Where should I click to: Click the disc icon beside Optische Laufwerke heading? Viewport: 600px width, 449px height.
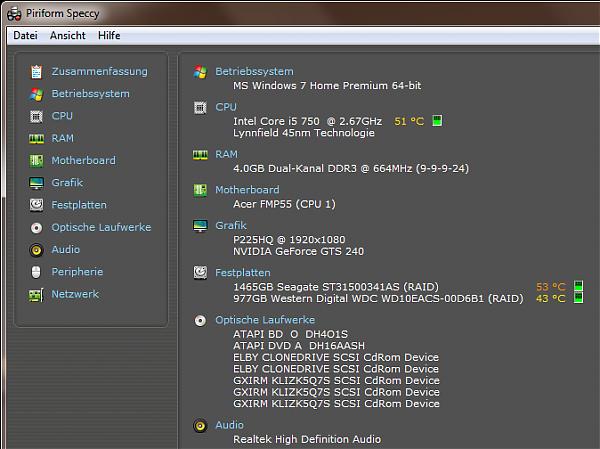click(x=200, y=320)
